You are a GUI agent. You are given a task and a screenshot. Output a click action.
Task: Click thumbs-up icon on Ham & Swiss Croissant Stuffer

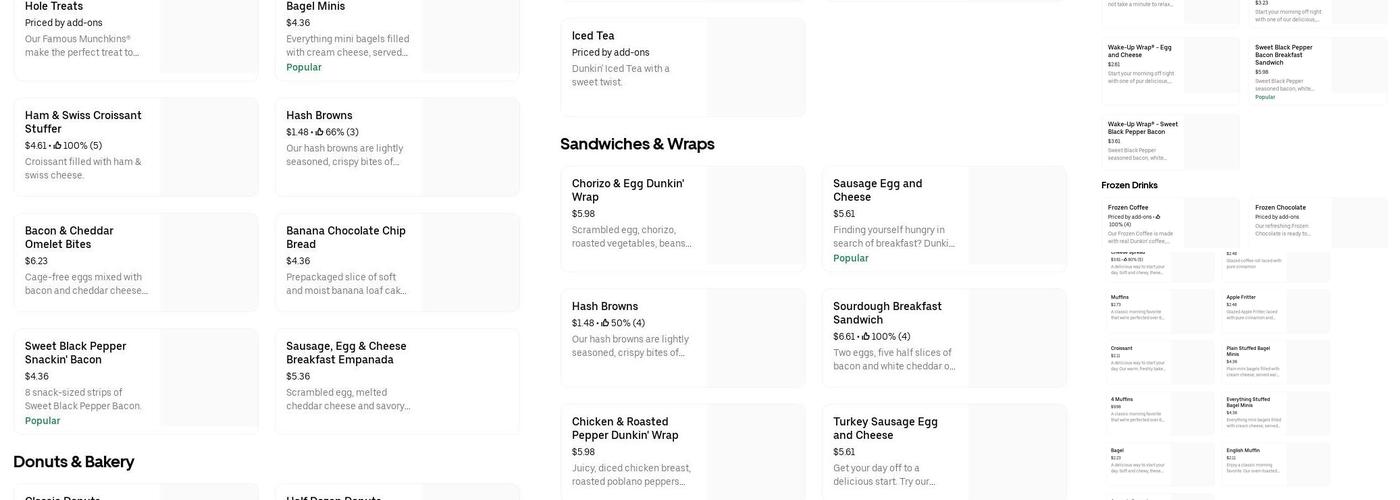(x=57, y=146)
